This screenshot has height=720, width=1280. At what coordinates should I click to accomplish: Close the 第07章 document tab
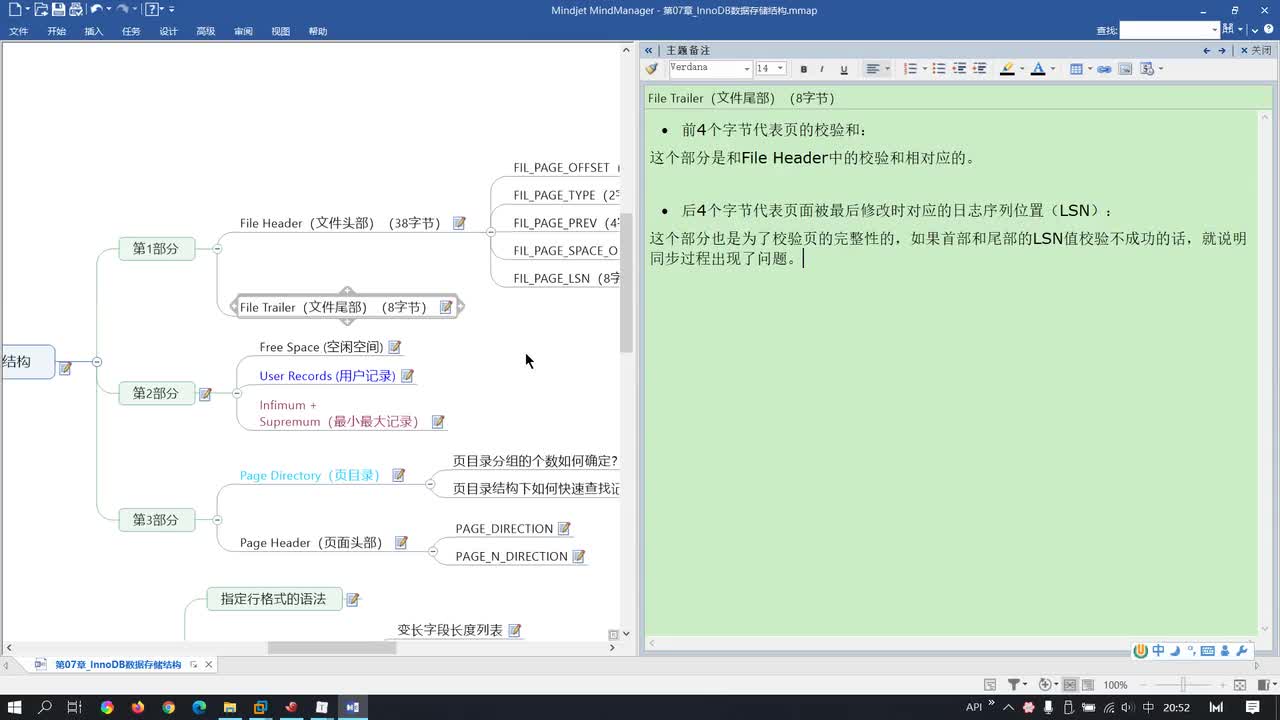pyautogui.click(x=209, y=665)
